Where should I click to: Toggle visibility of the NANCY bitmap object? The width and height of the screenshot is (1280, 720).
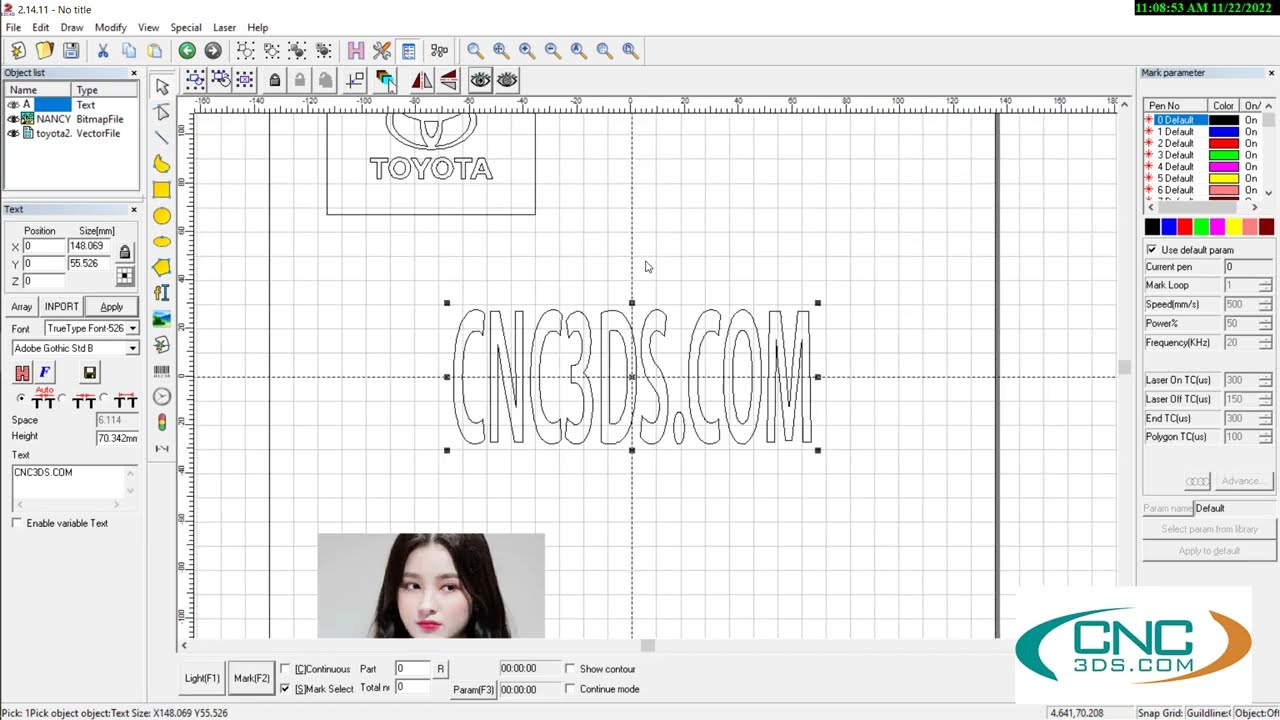(13, 119)
